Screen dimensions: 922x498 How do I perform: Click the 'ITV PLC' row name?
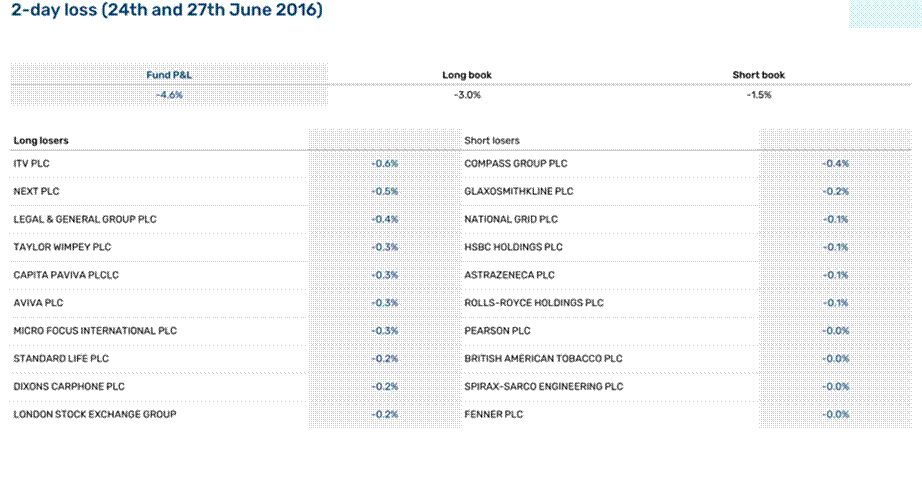coord(31,163)
